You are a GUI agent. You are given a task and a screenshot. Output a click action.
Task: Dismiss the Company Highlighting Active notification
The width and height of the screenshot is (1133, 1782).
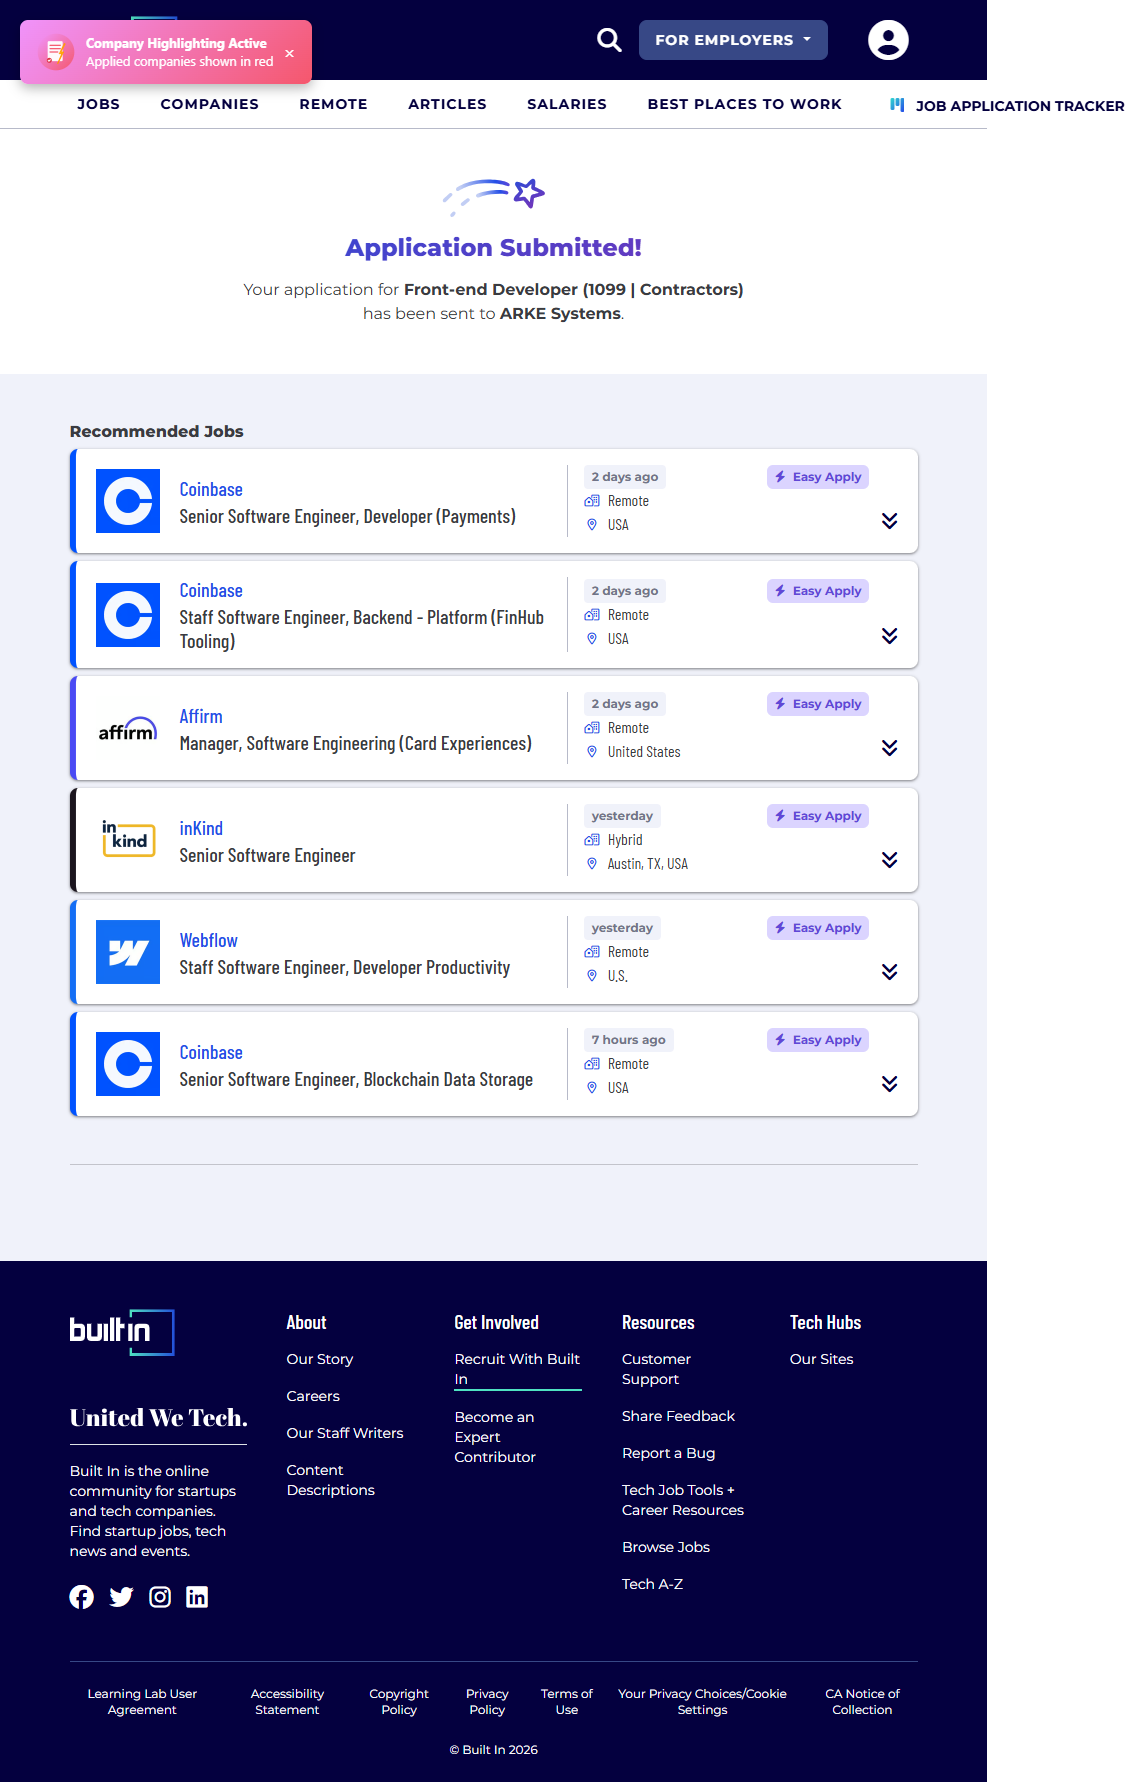(x=289, y=53)
